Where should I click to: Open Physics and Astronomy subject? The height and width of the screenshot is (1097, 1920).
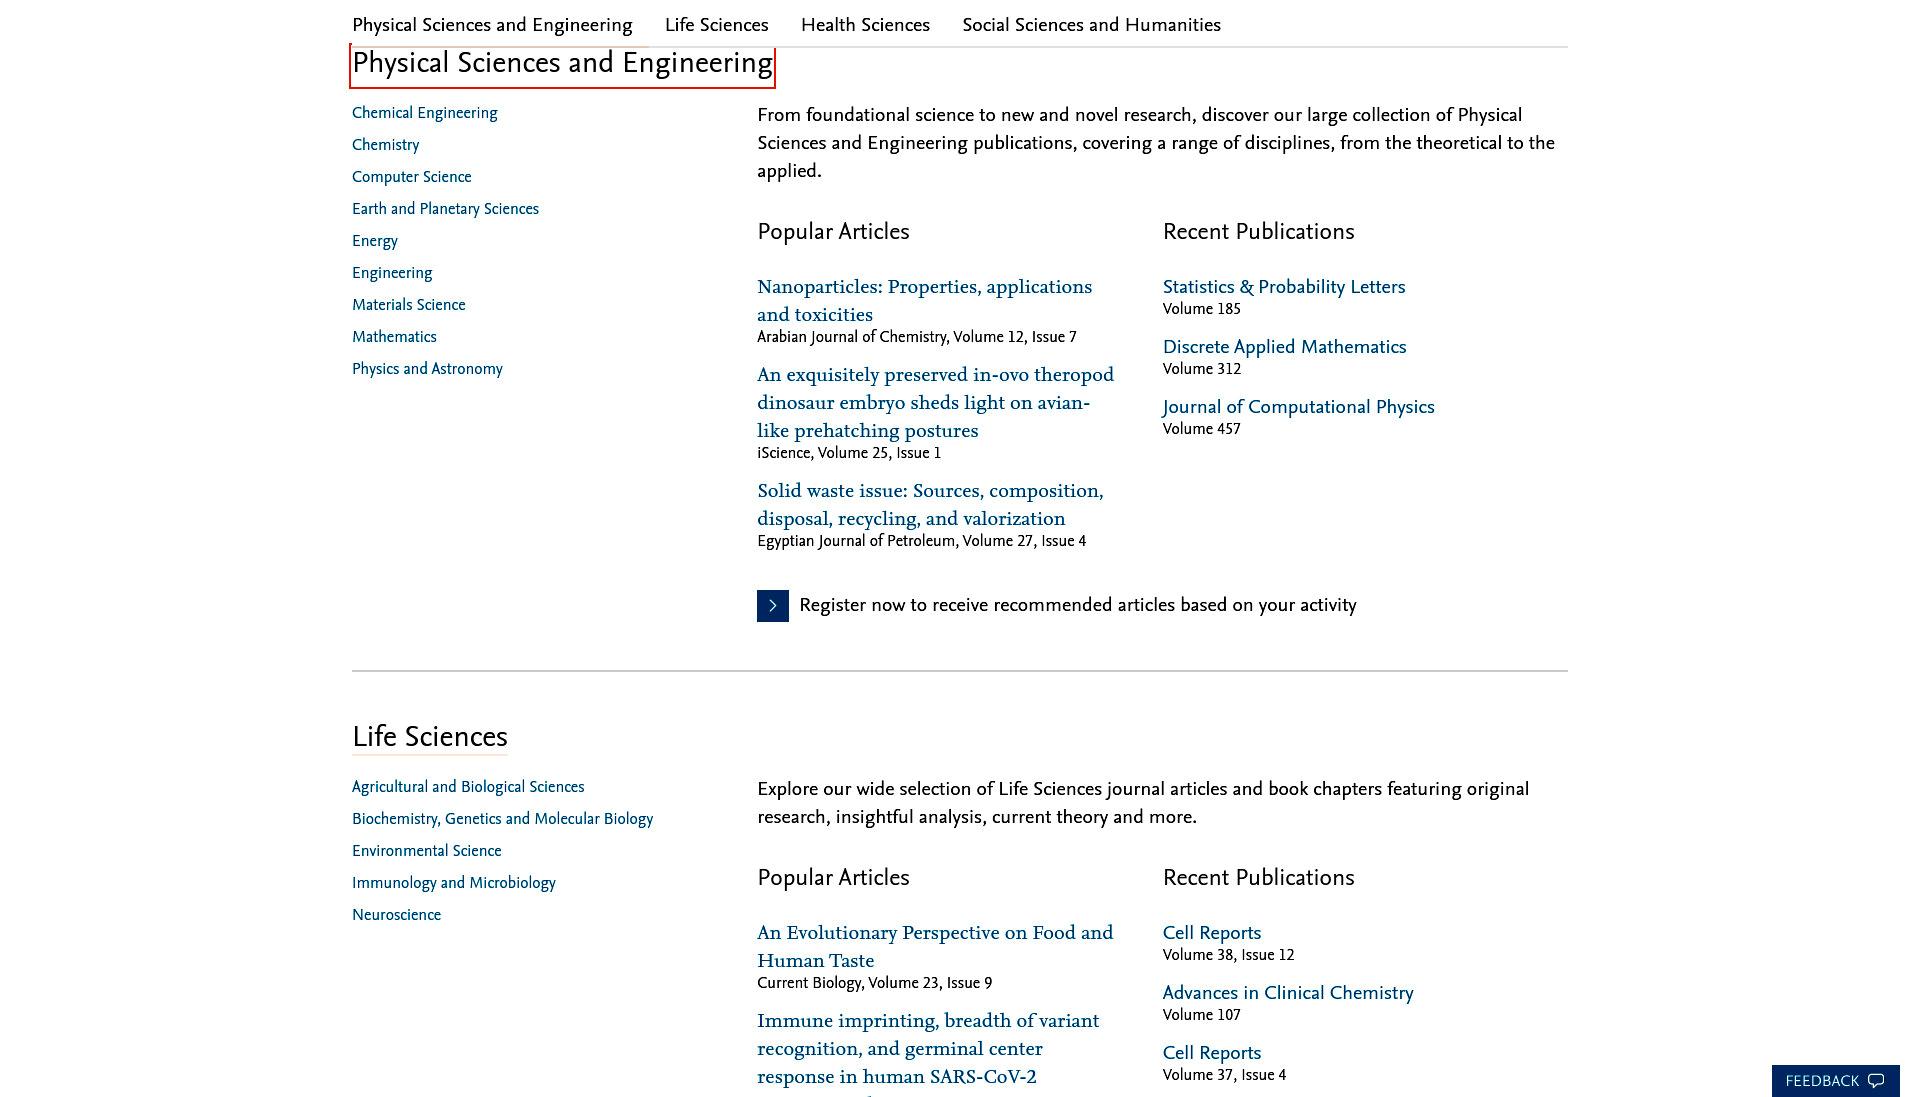[427, 369]
